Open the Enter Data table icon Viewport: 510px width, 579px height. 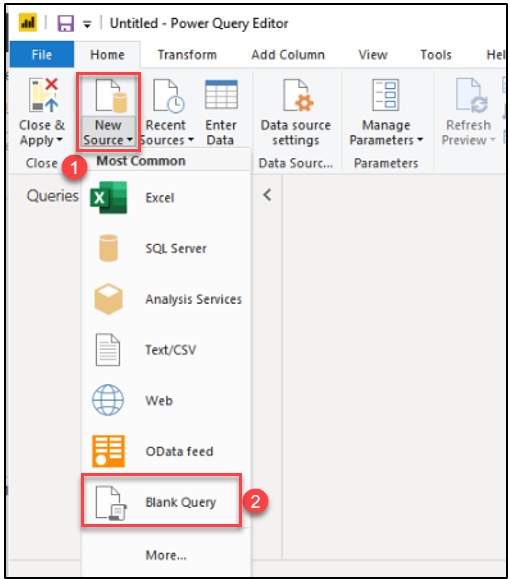click(x=221, y=95)
